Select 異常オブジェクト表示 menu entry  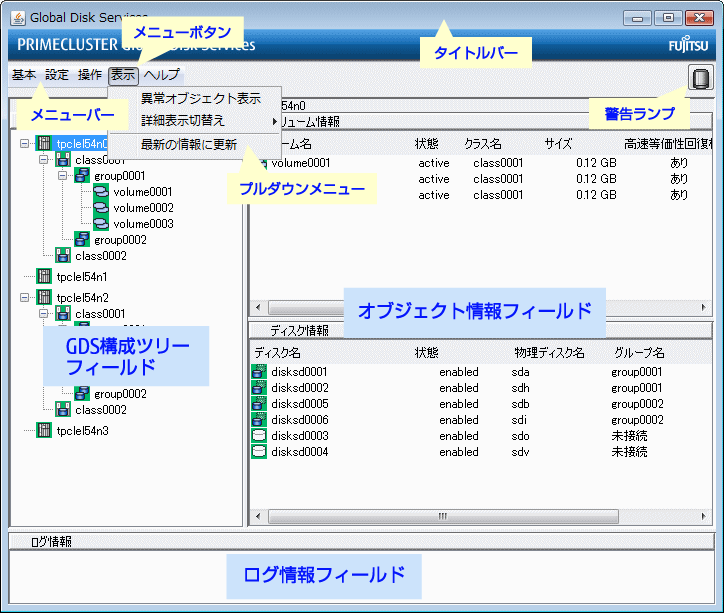[x=200, y=98]
